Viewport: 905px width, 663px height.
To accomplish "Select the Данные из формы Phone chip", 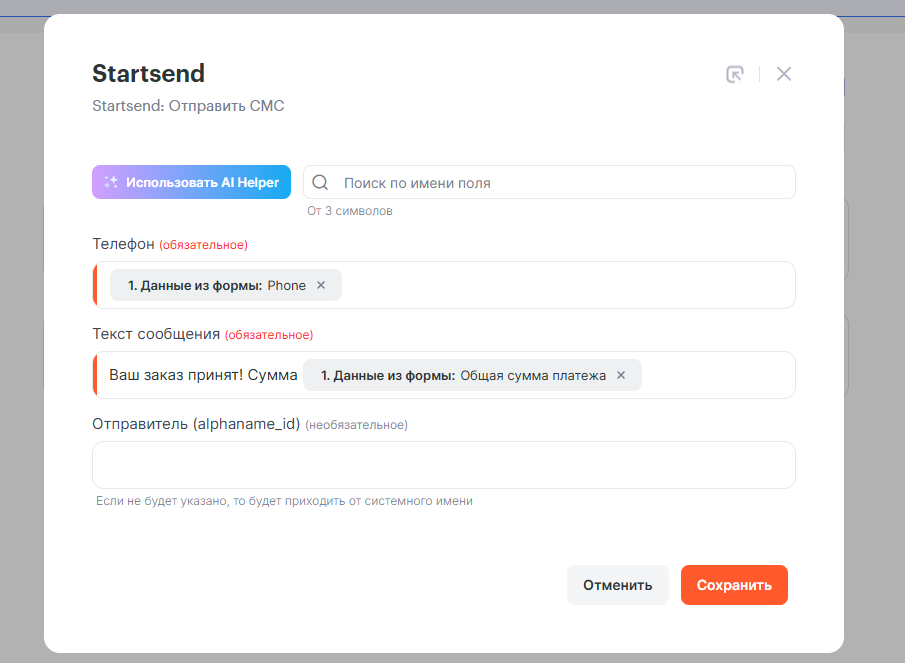I will pos(215,285).
